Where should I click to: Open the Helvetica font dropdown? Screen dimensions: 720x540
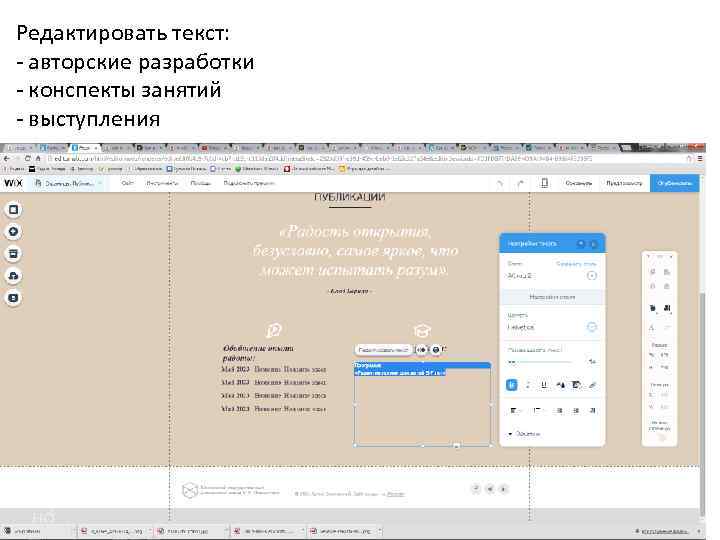[x=551, y=327]
